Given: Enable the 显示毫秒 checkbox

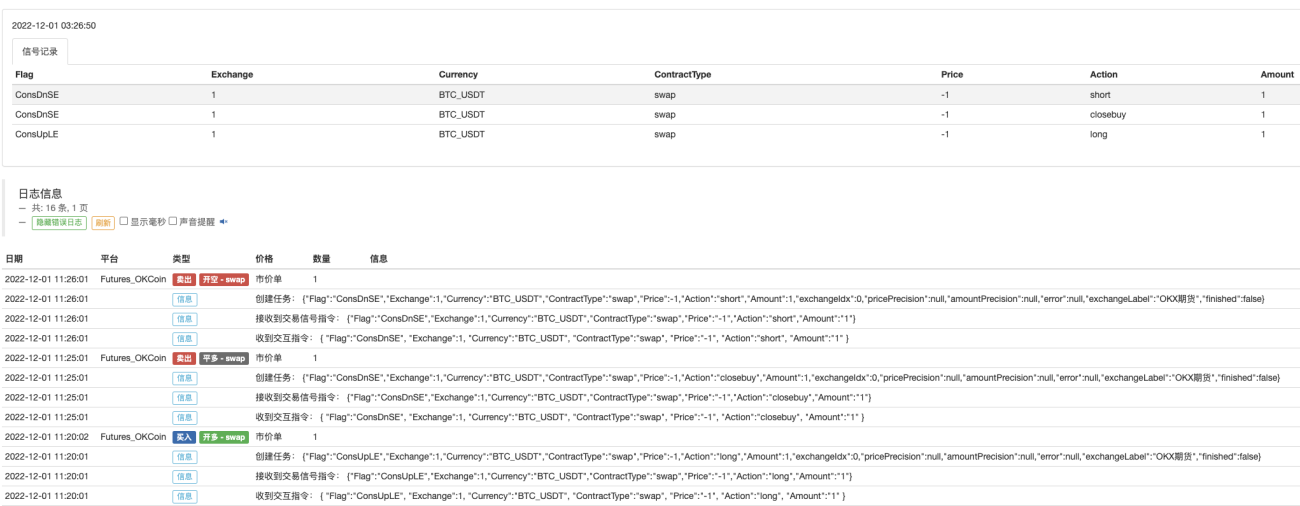Looking at the screenshot, I should tap(124, 222).
